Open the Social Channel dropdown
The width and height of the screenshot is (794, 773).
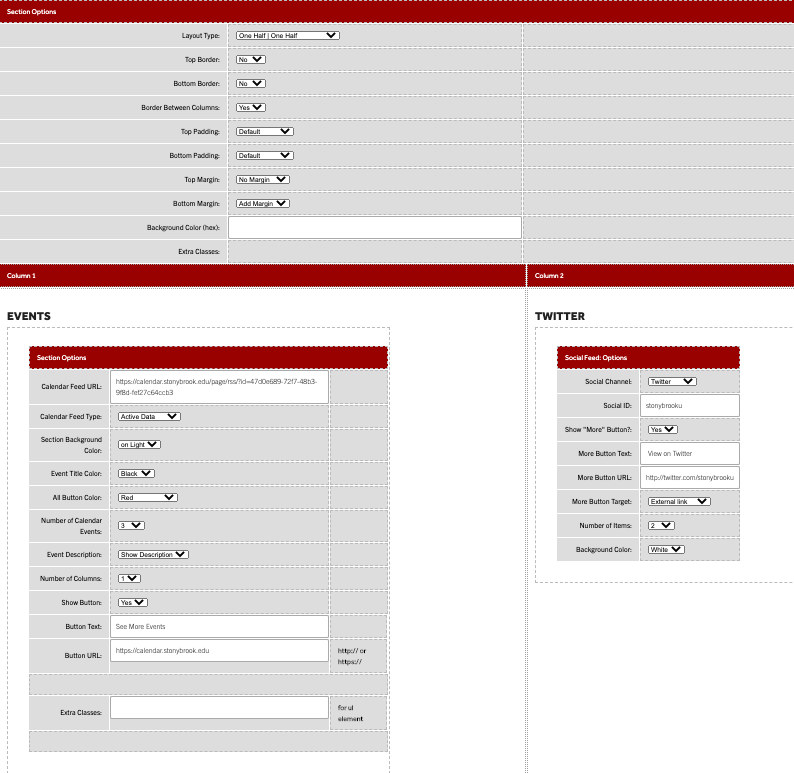672,381
